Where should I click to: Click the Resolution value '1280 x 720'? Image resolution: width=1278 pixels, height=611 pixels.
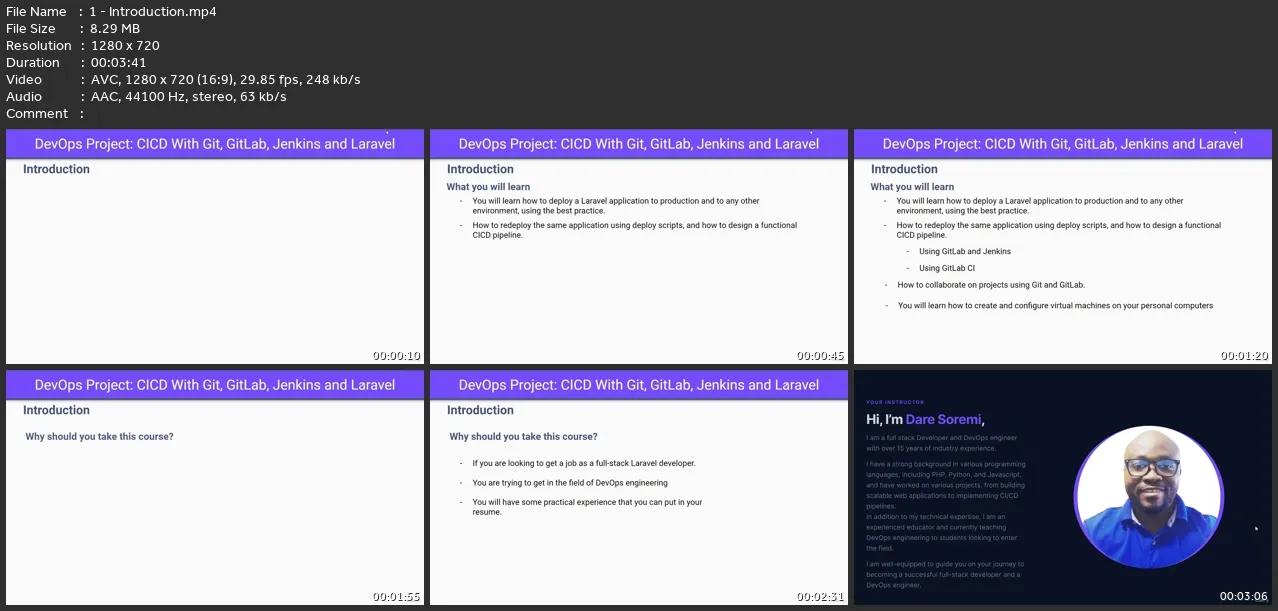pos(125,46)
